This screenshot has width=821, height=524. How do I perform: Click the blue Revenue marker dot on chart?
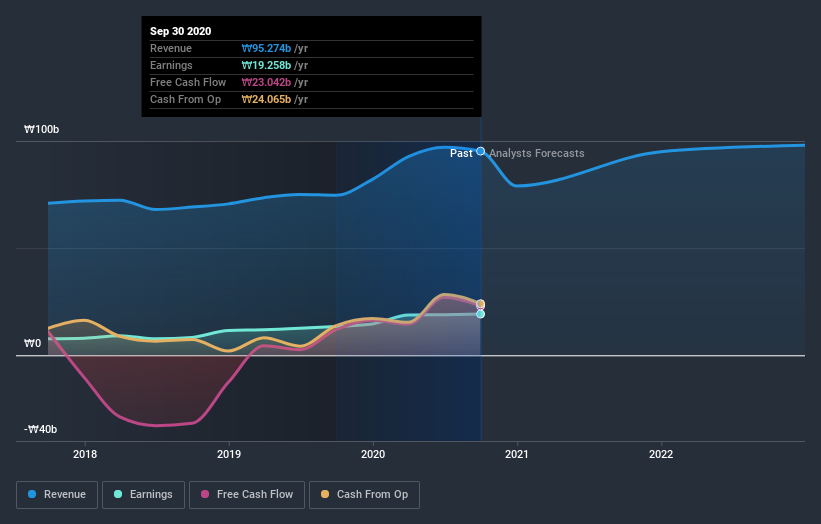point(481,151)
